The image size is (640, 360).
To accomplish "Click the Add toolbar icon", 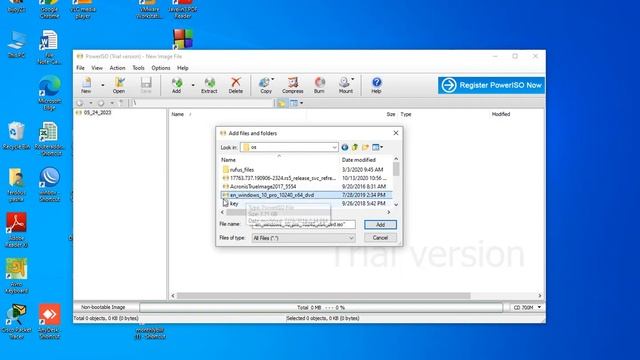I will [x=176, y=85].
